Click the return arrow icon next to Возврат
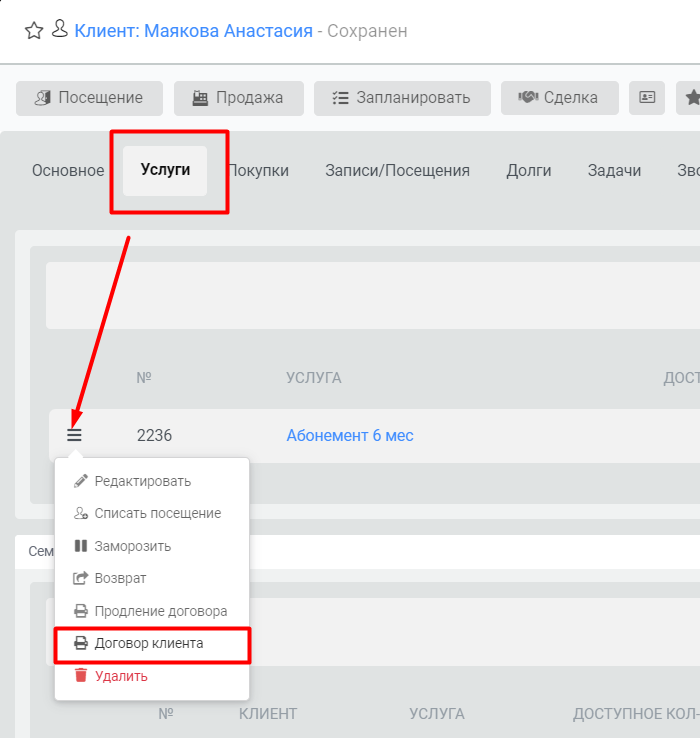Image resolution: width=700 pixels, height=738 pixels. (x=80, y=578)
